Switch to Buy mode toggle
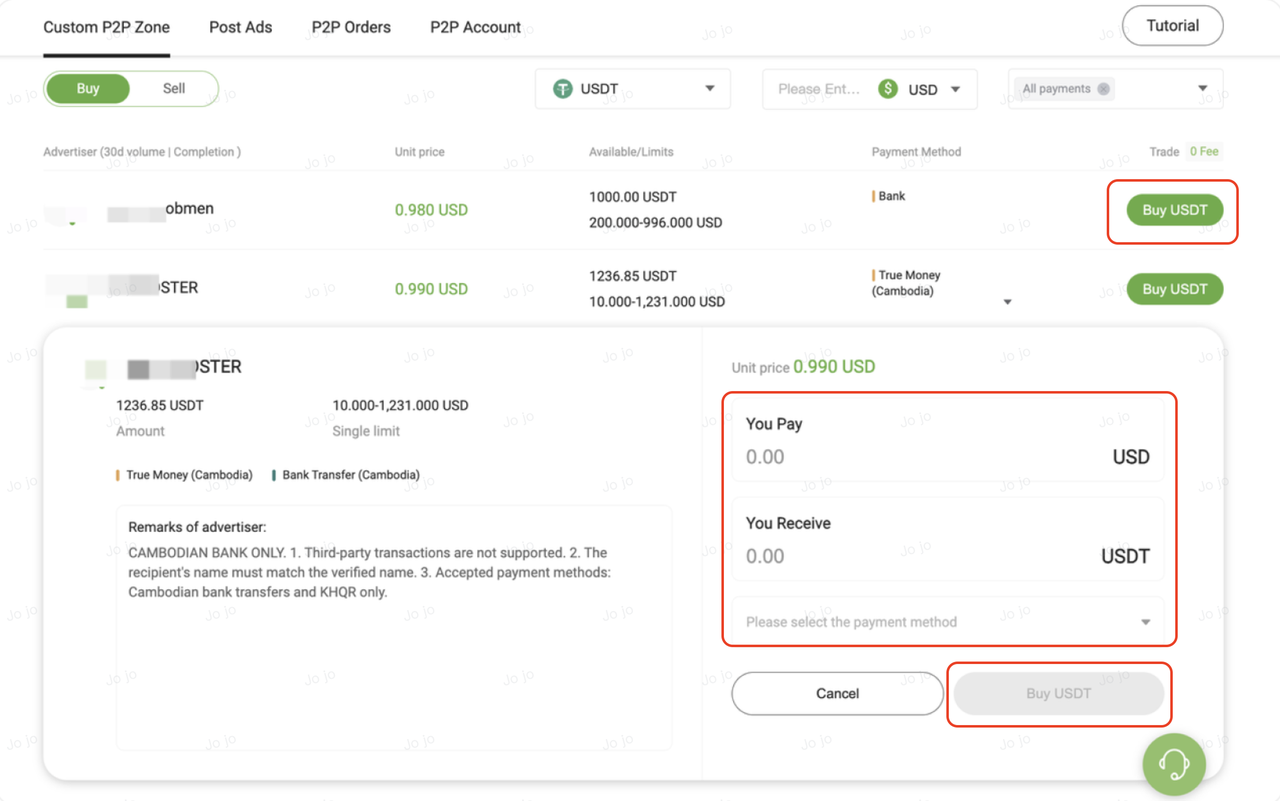This screenshot has height=801, width=1280. 88,88
